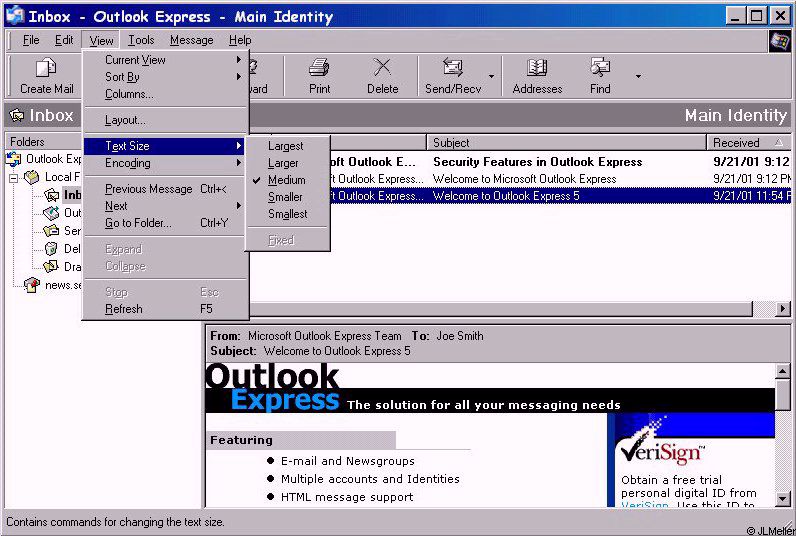This screenshot has width=796, height=536.
Task: Click the VeriSign link in ad text
Action: (x=644, y=504)
